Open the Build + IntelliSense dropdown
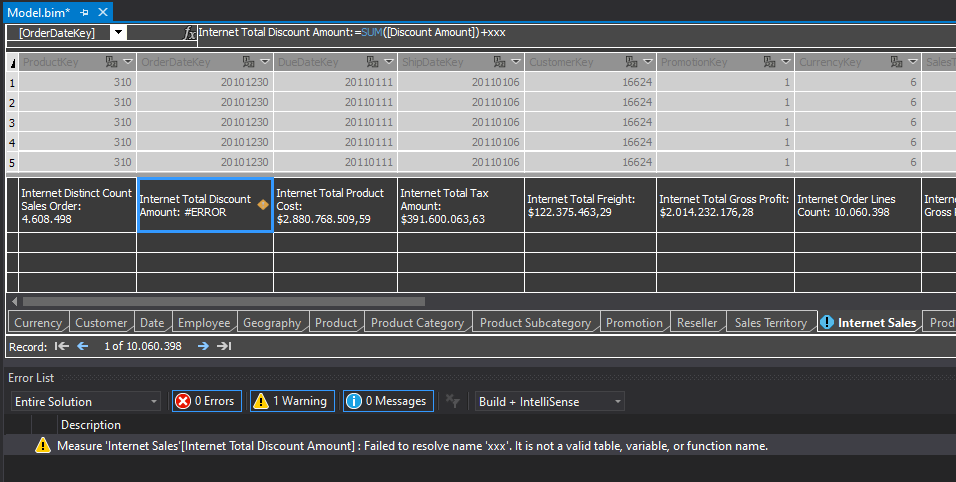The height and width of the screenshot is (482, 956). (549, 402)
